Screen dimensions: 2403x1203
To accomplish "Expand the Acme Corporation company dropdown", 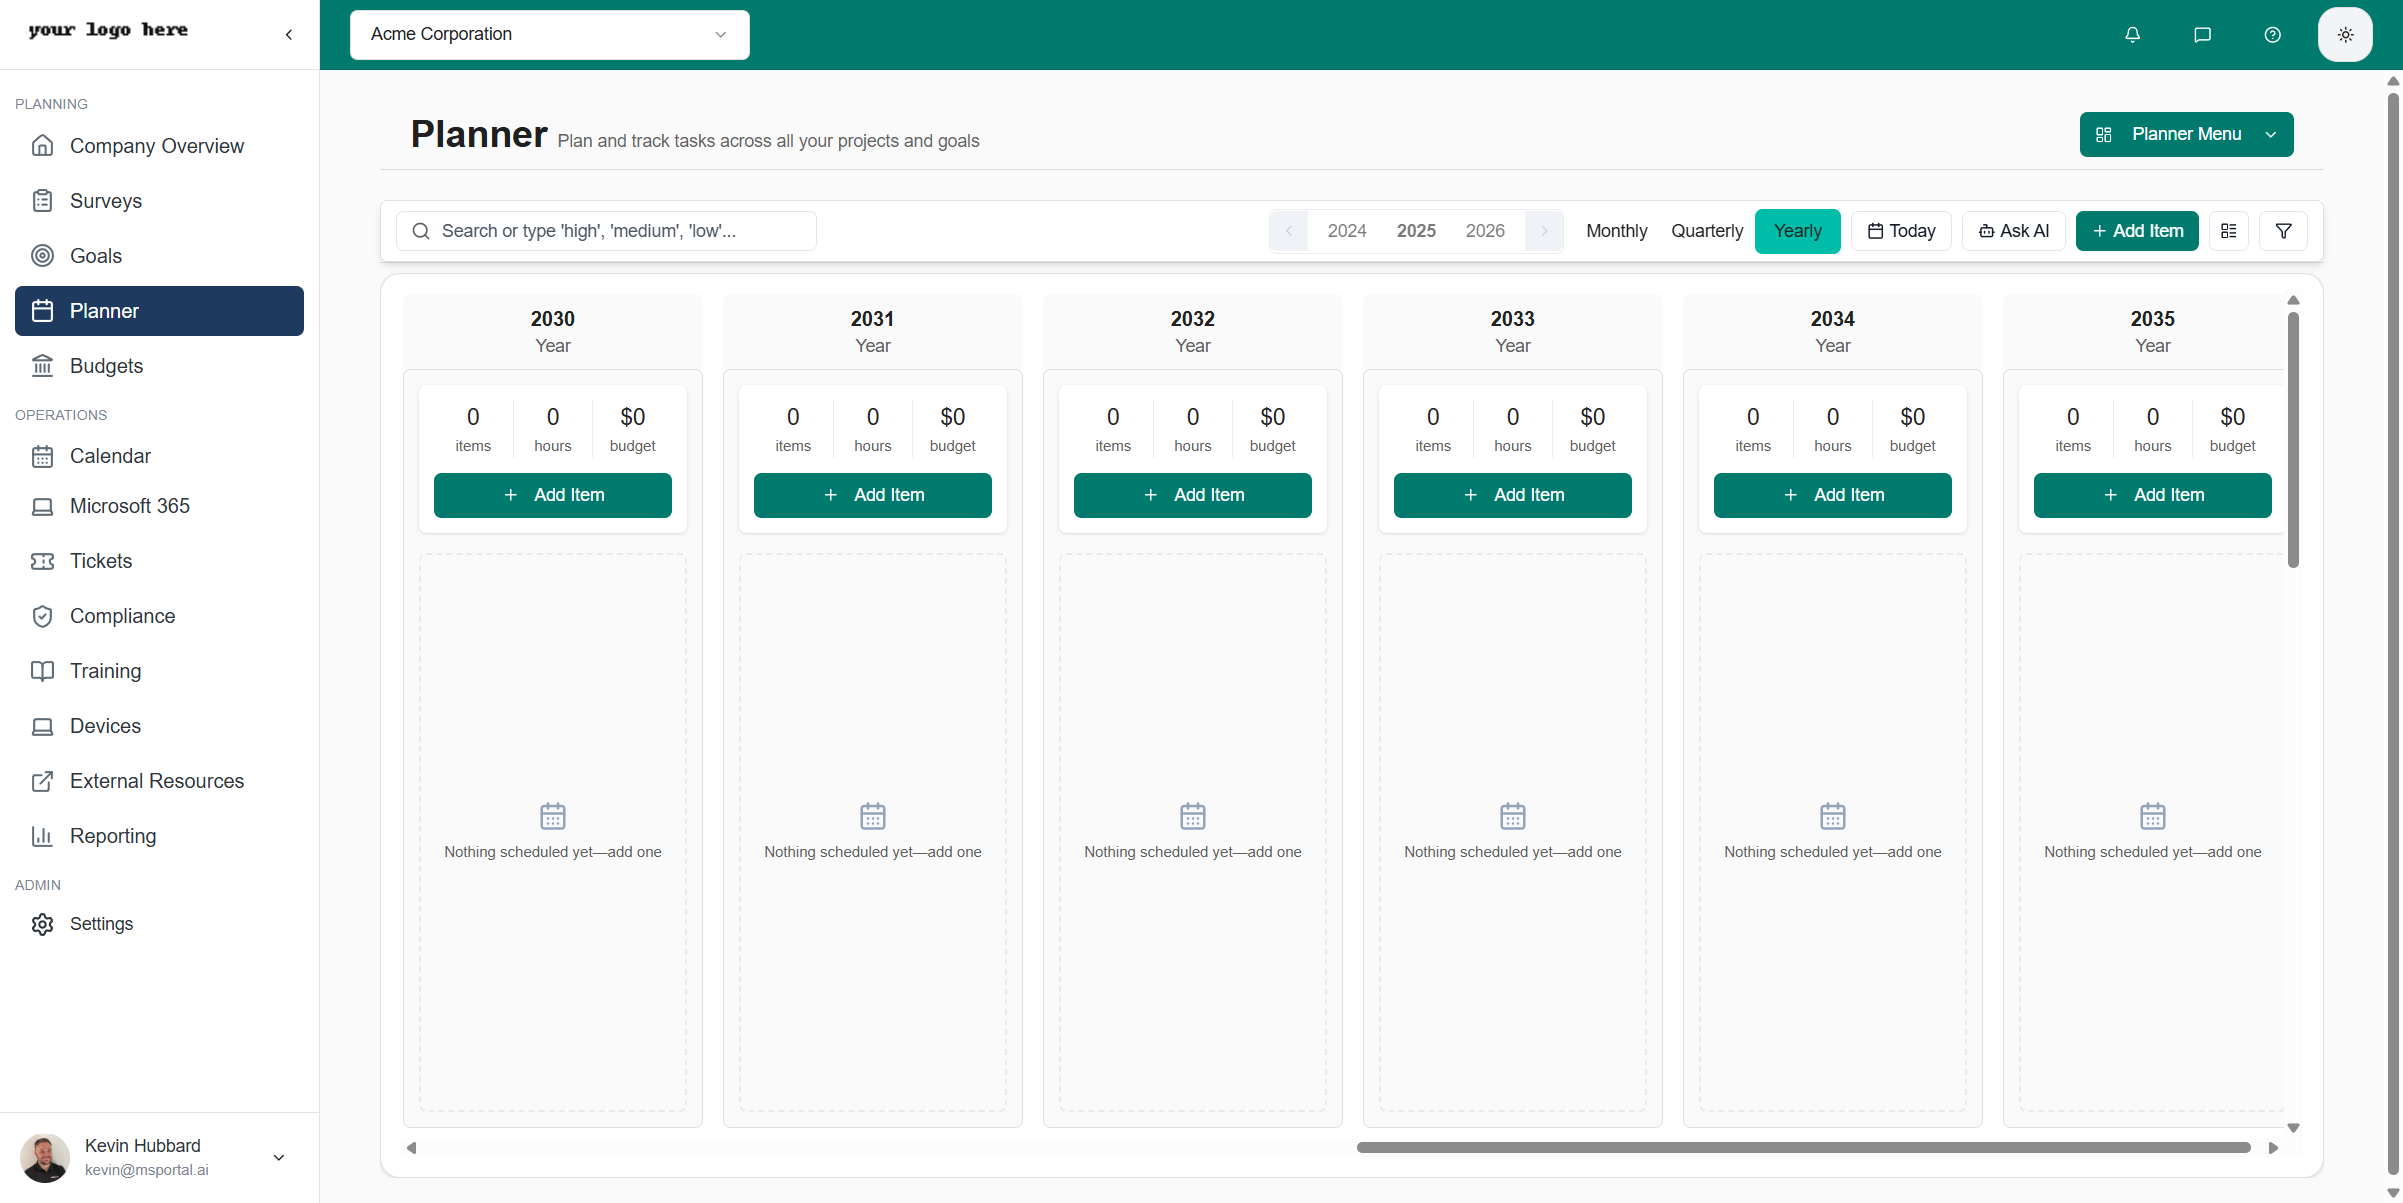I will click(549, 35).
